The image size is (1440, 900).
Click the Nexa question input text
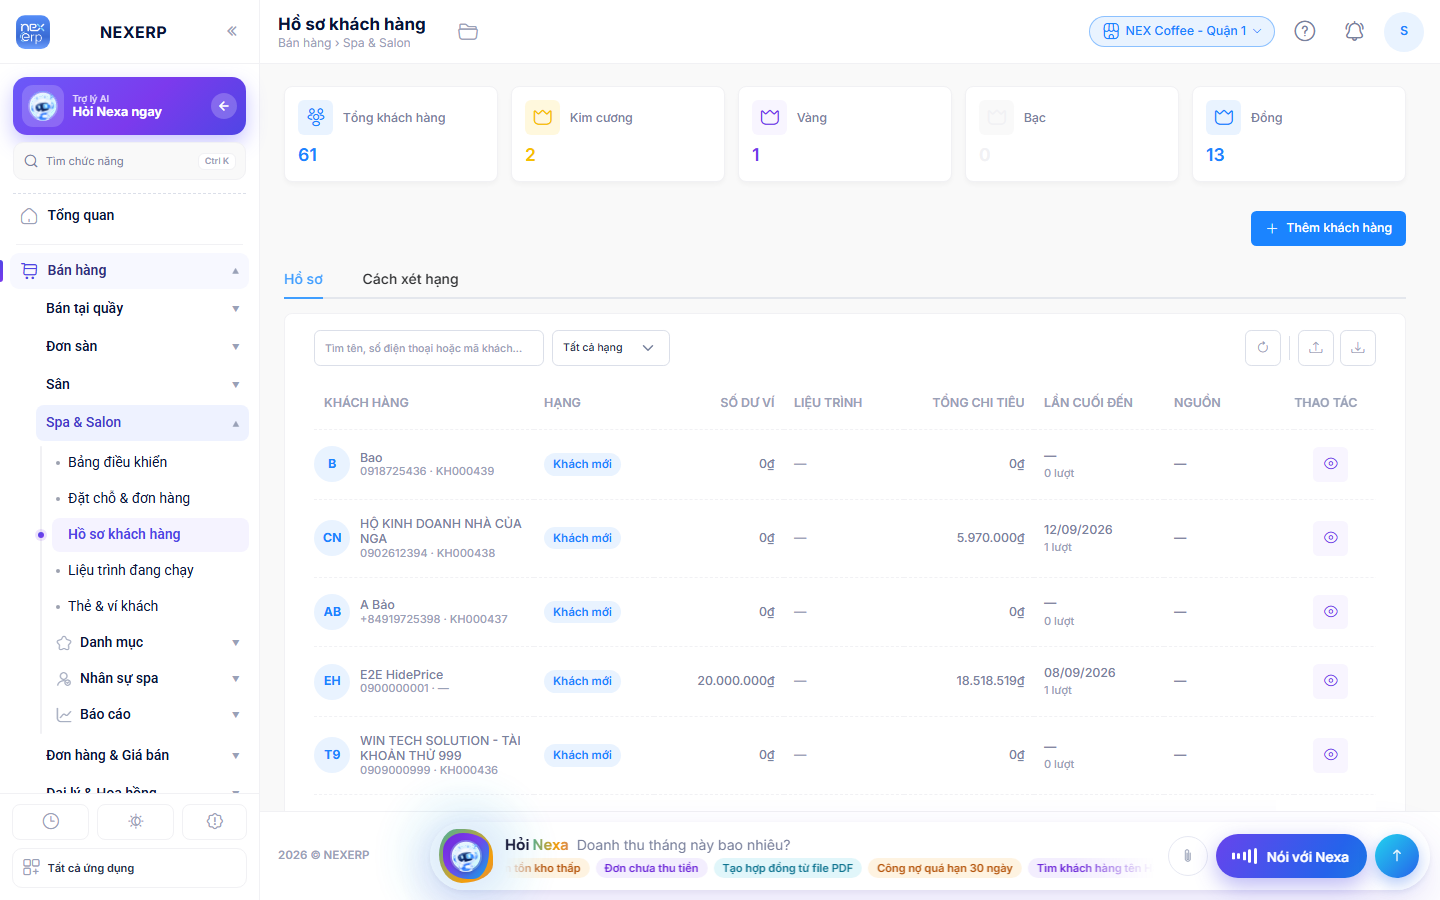coord(684,845)
